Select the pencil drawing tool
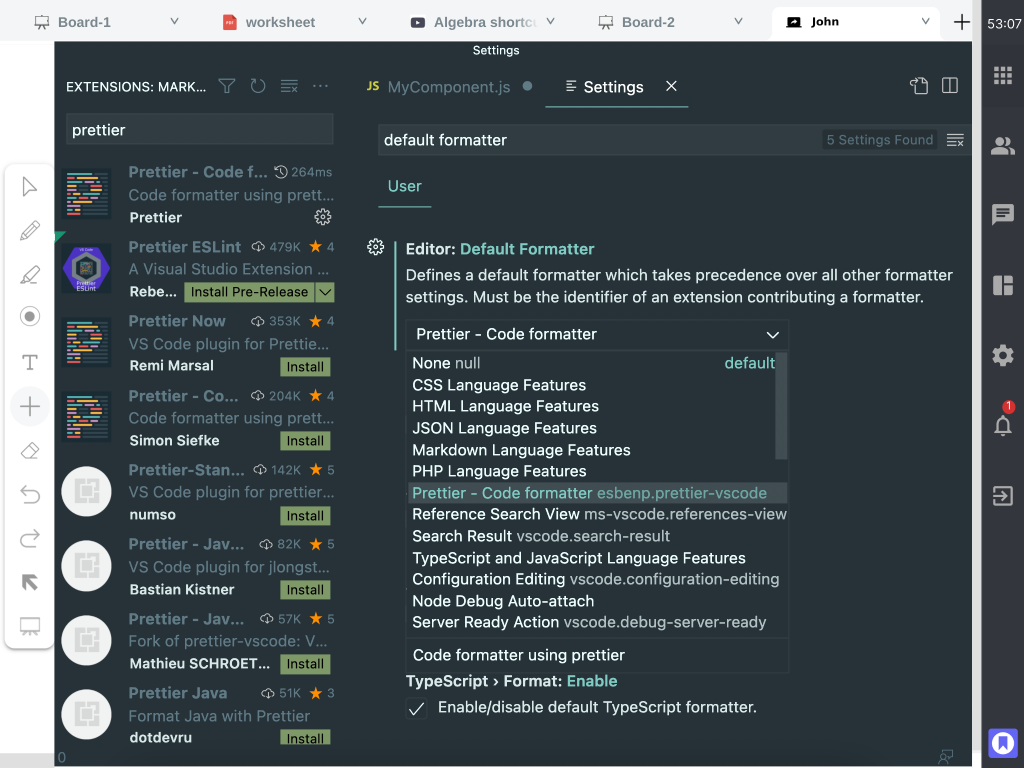Image resolution: width=1024 pixels, height=768 pixels. point(30,231)
